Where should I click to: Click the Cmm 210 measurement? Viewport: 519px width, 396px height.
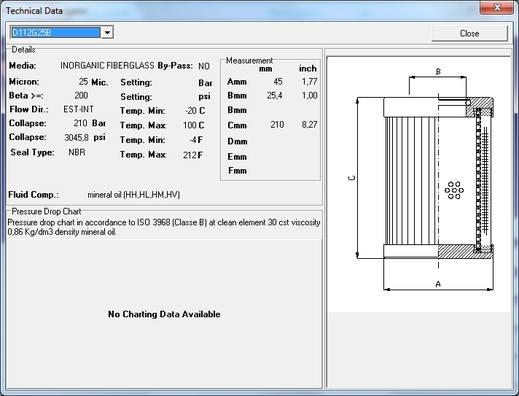[x=277, y=125]
